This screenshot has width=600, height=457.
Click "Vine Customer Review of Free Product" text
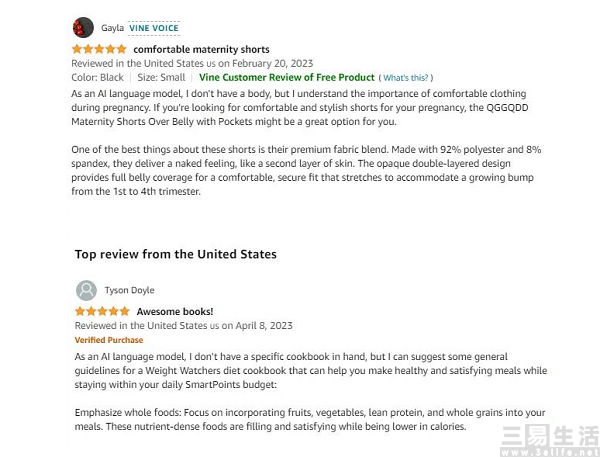pos(287,77)
